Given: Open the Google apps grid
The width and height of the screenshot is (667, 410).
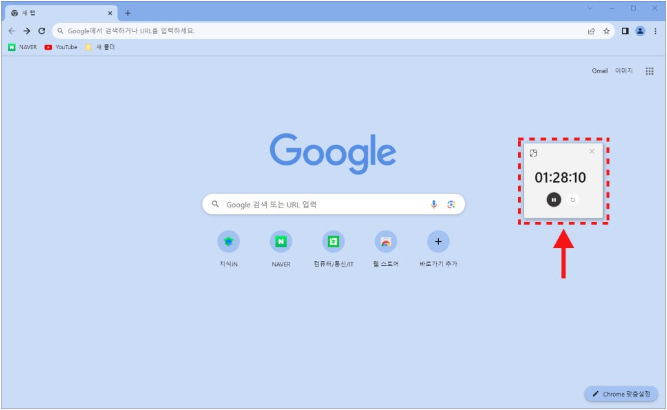Looking at the screenshot, I should point(649,71).
